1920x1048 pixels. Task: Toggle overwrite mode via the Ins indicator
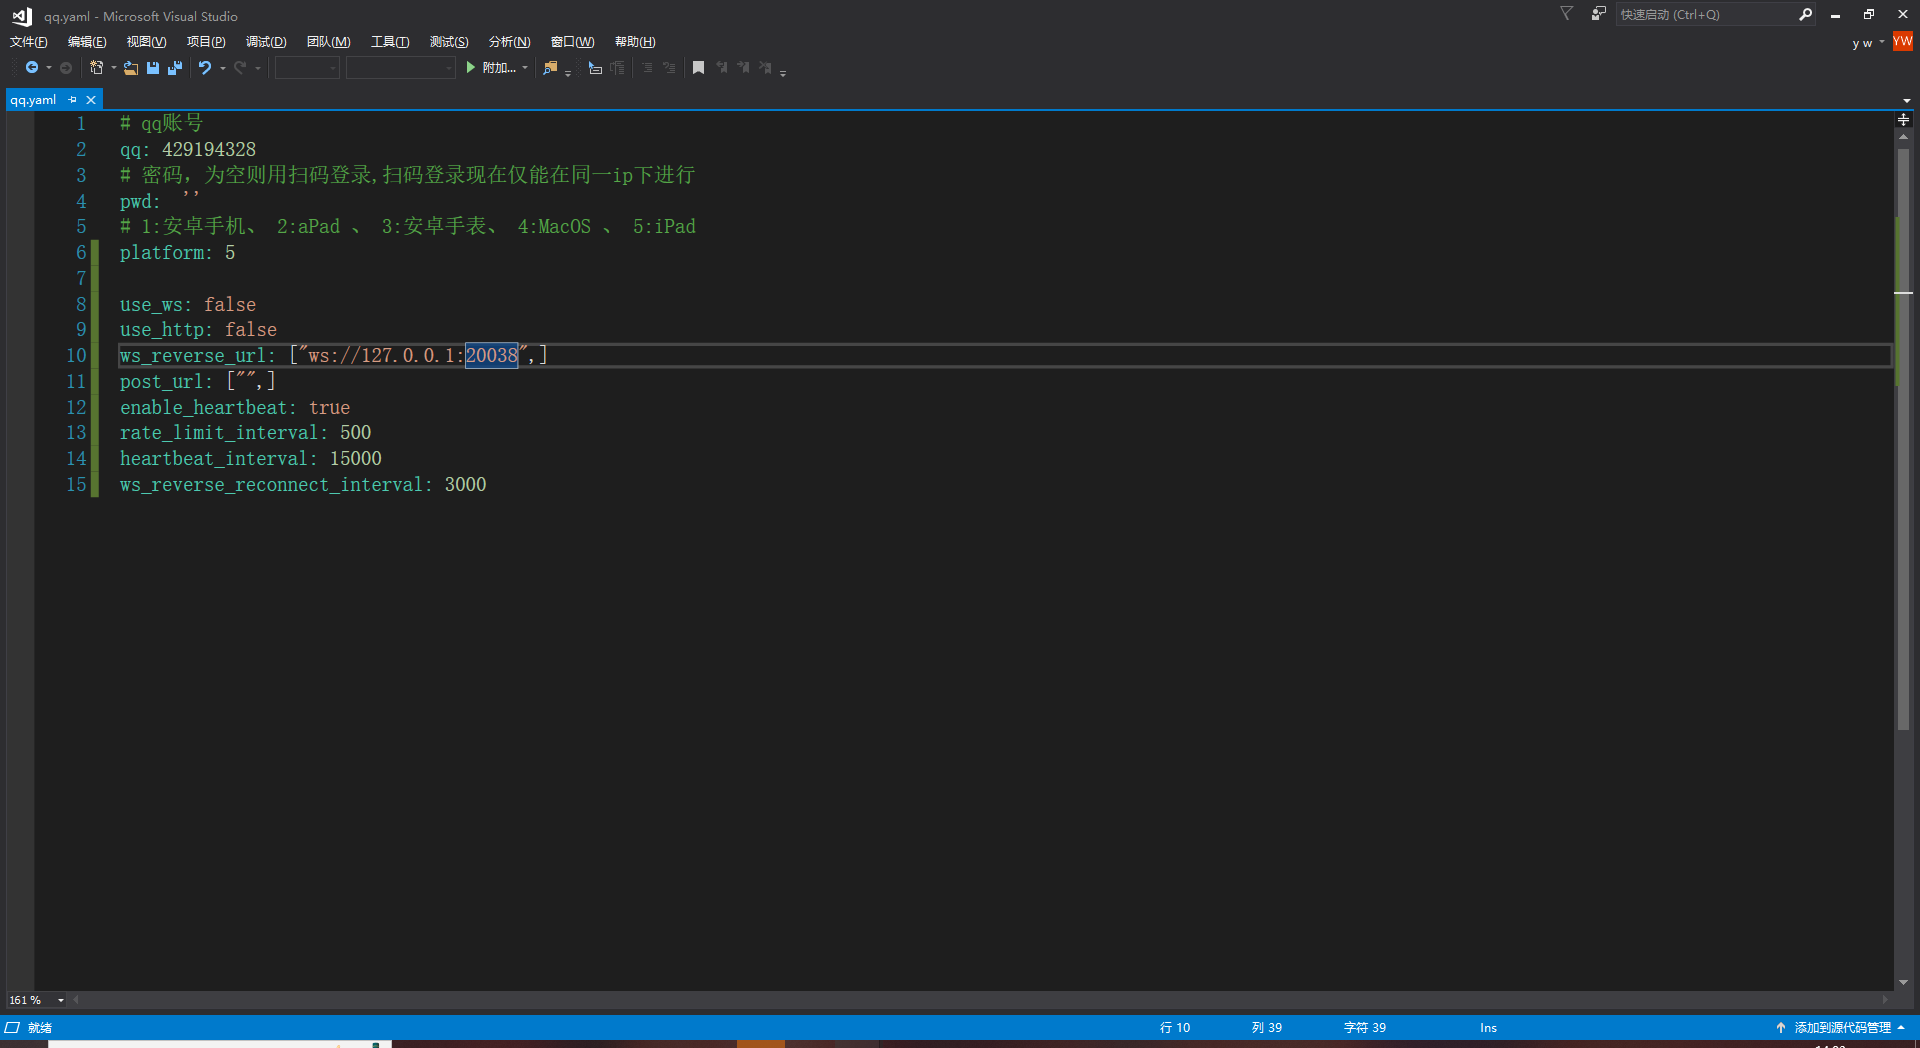1487,1027
